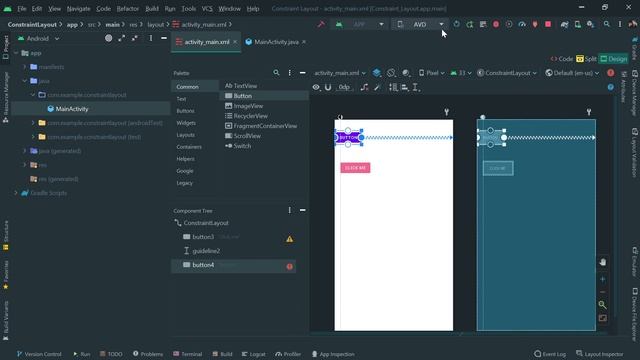The width and height of the screenshot is (640, 360).
Task: Open the Palette options kebab menu
Action: pos(289,73)
